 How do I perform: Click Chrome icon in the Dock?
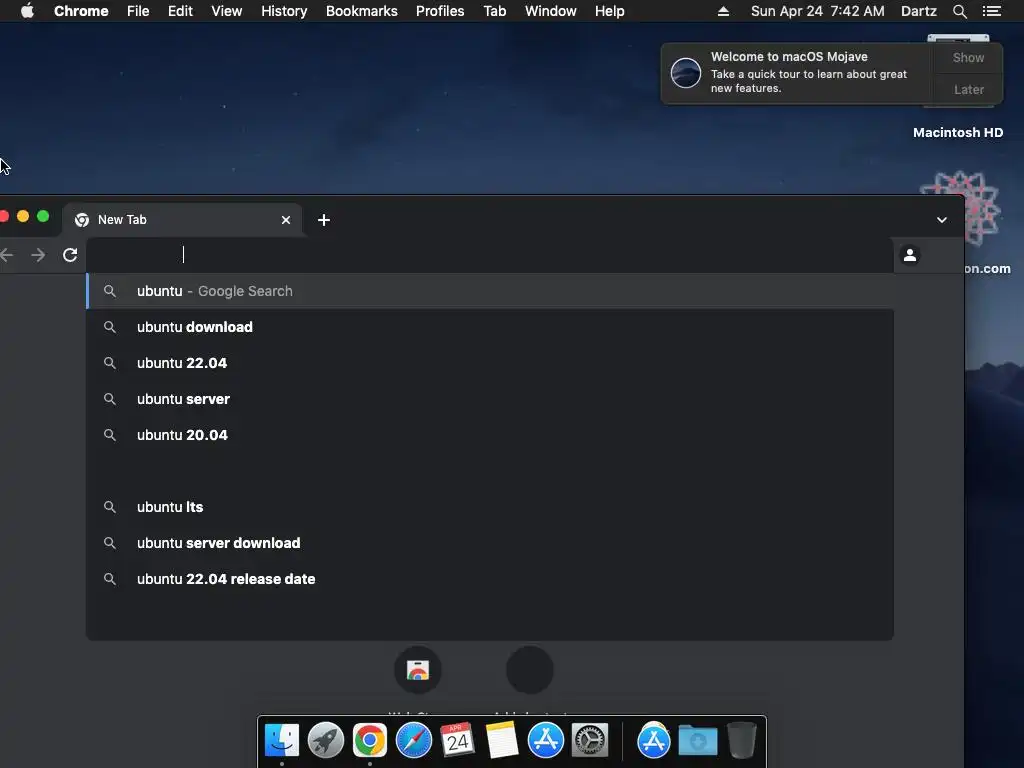click(370, 741)
